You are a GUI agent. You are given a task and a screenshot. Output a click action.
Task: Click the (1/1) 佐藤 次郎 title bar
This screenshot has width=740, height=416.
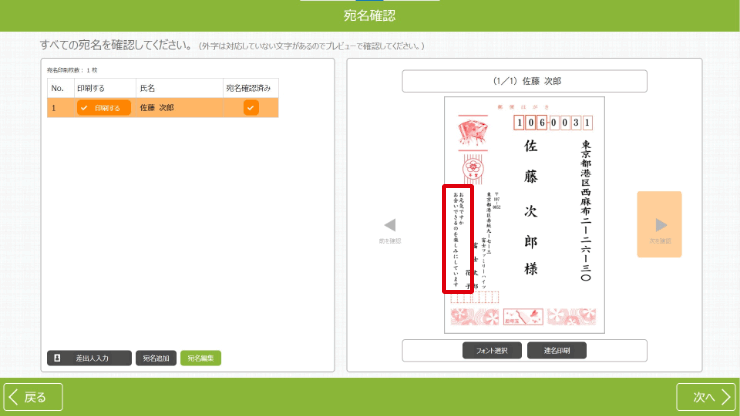525,80
